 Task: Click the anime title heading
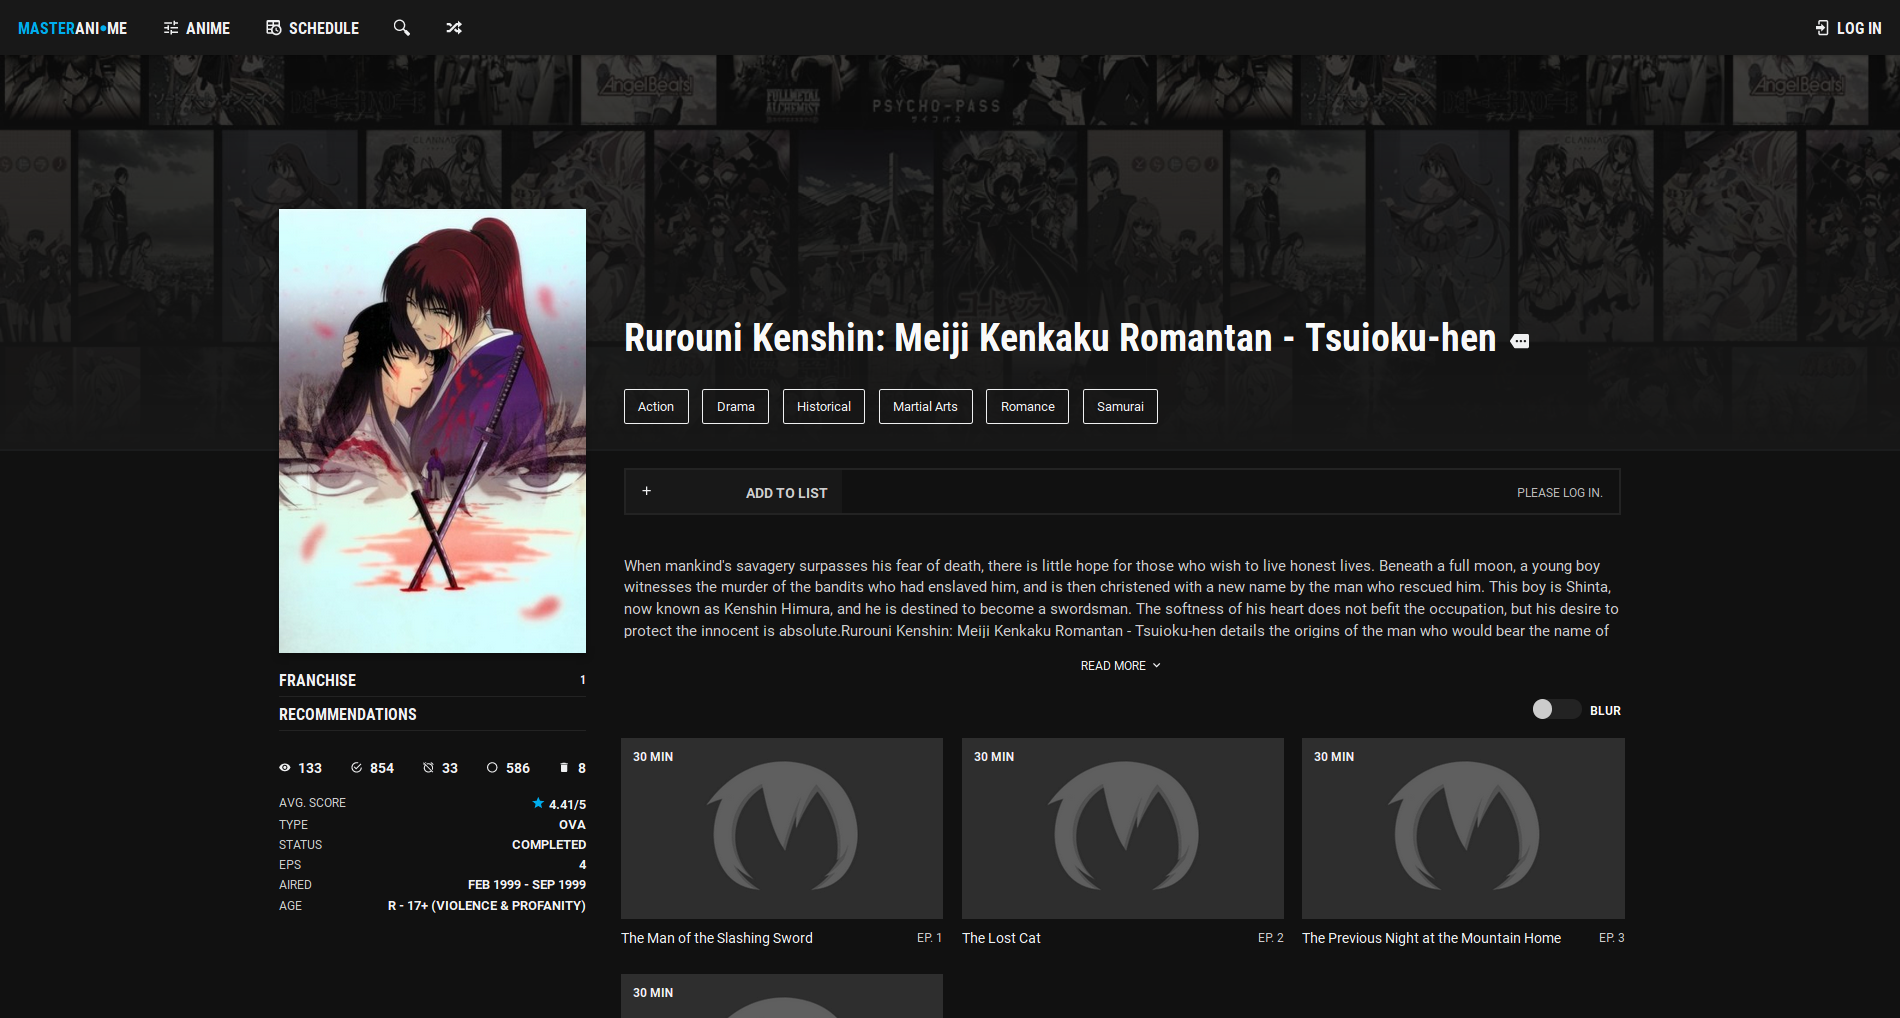[1060, 338]
